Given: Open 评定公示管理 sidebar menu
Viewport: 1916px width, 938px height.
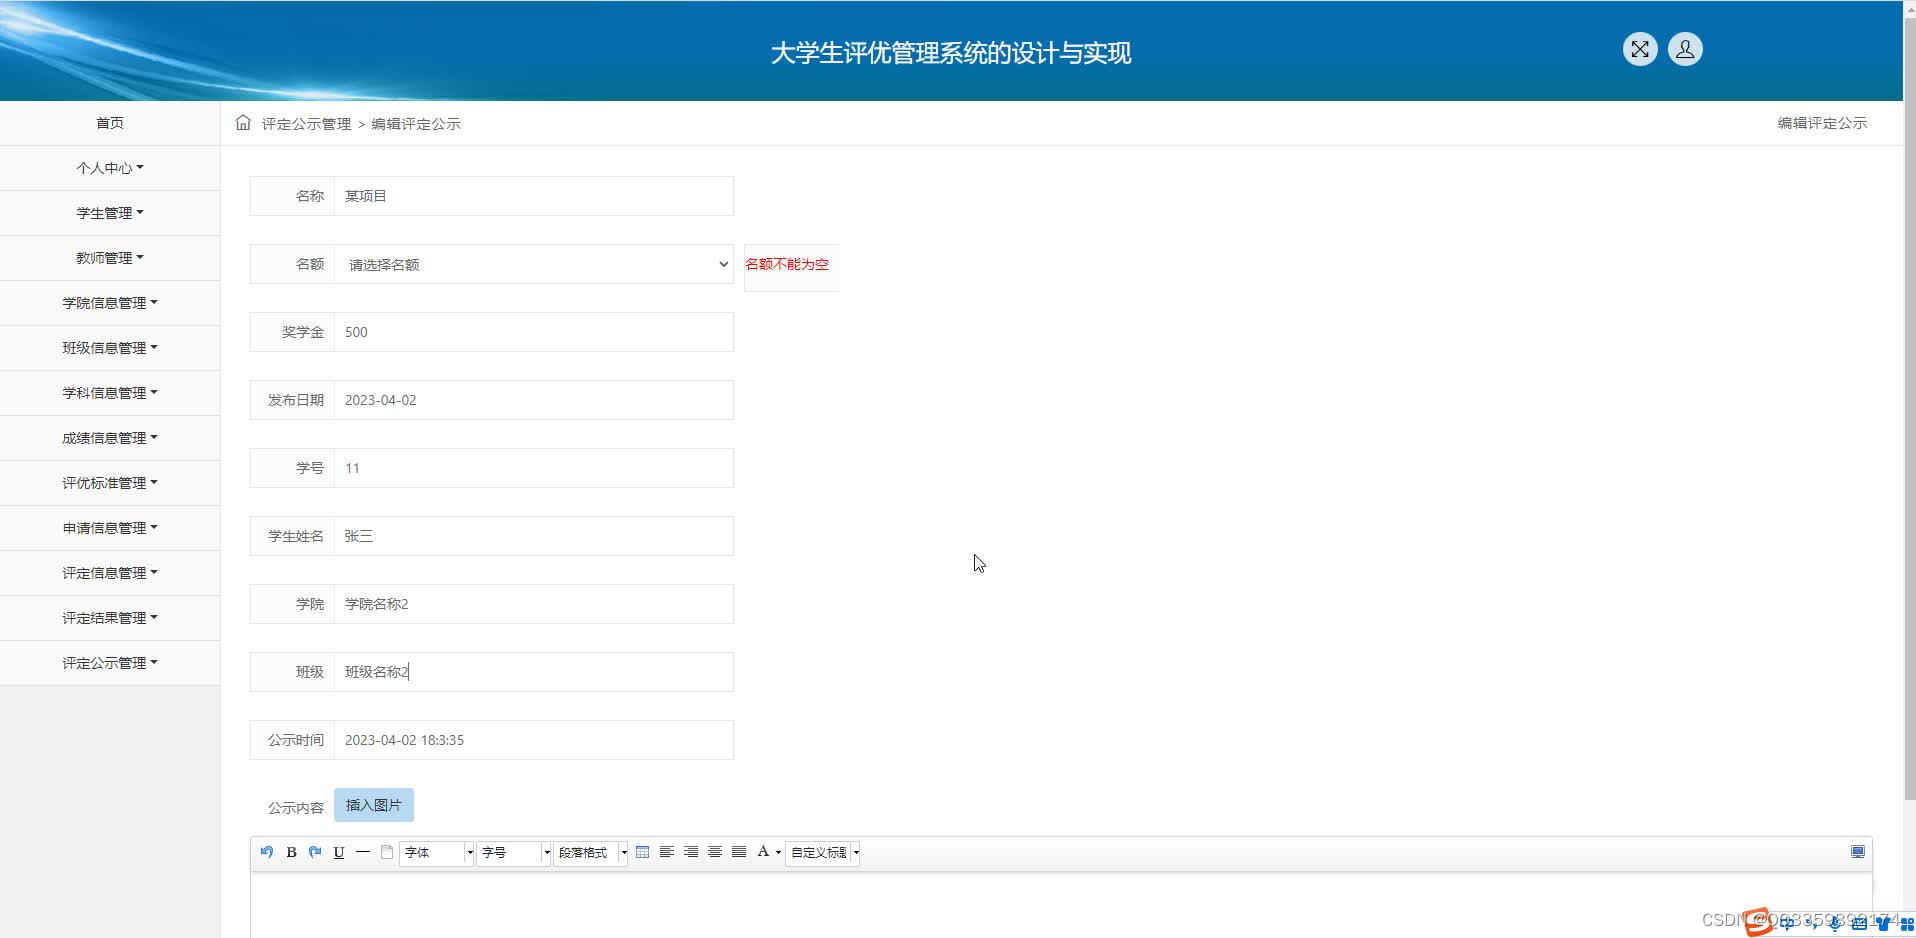Looking at the screenshot, I should pos(110,663).
